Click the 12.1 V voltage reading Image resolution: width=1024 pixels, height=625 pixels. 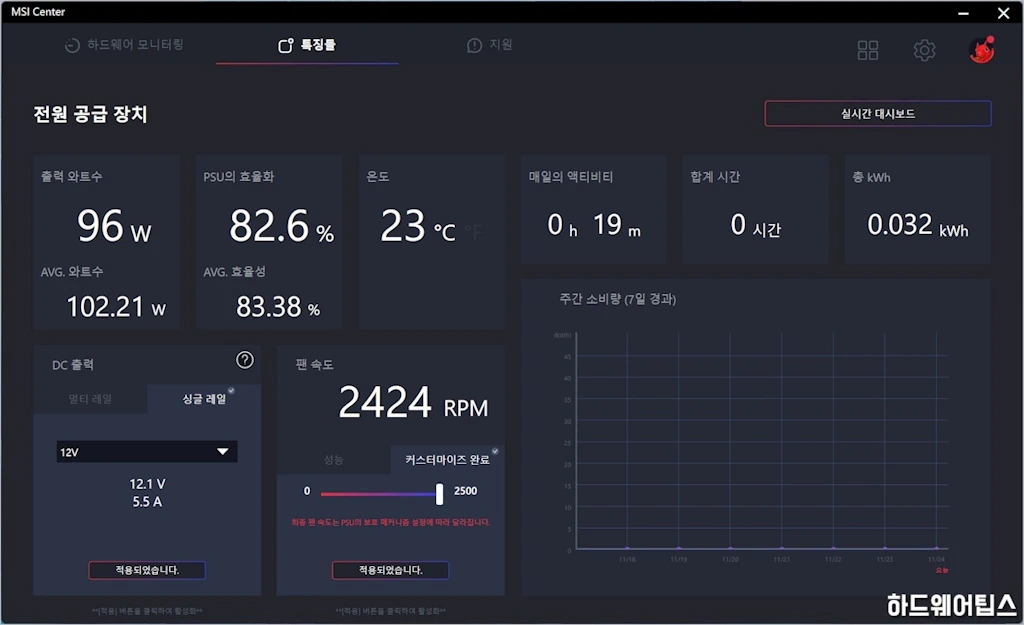click(x=147, y=484)
